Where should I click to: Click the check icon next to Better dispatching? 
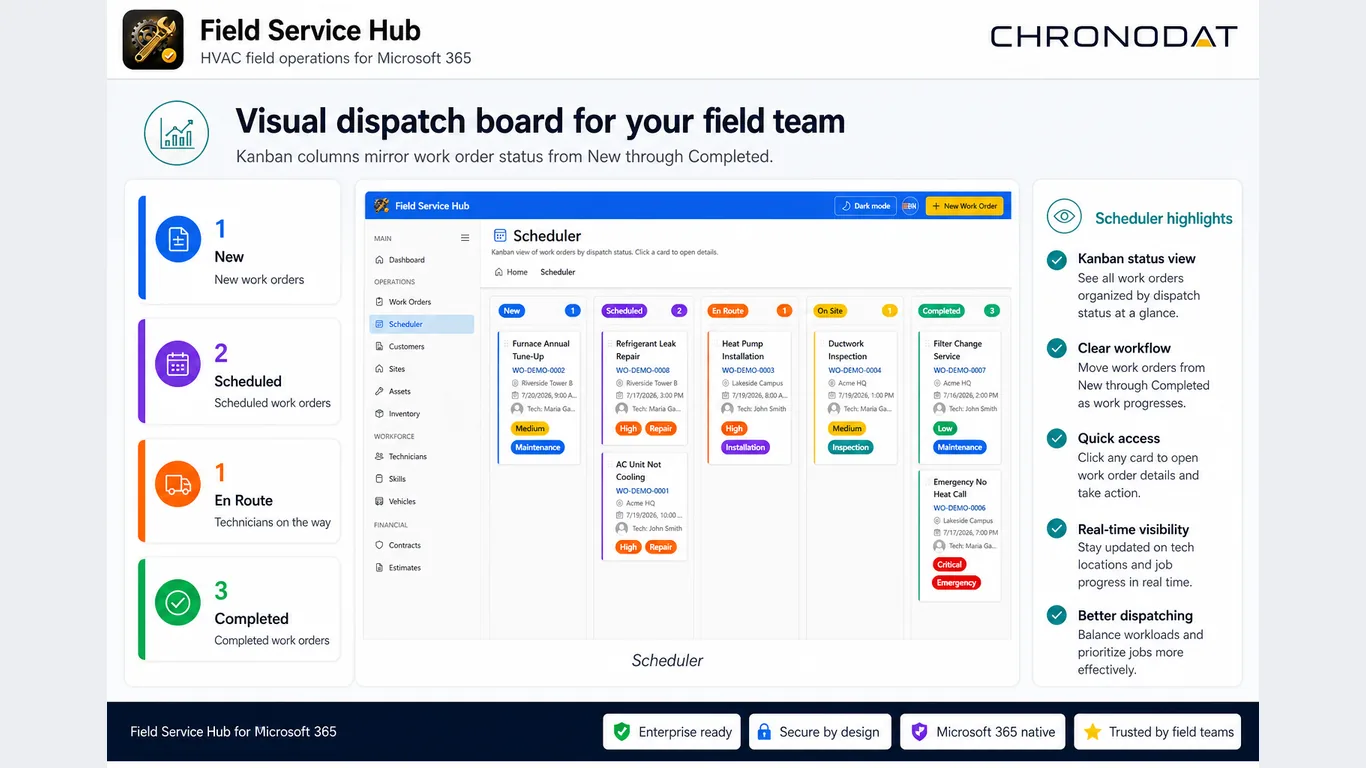pos(1056,615)
